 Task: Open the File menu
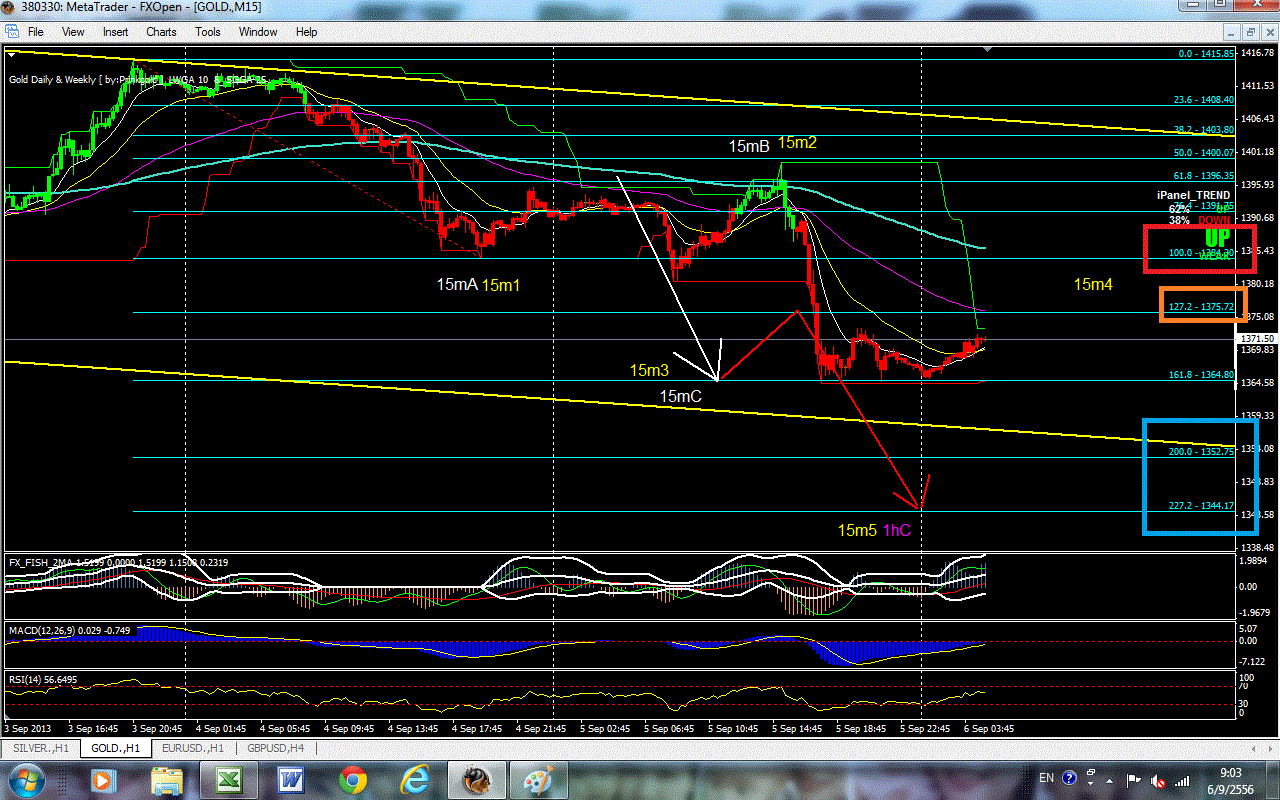35,32
